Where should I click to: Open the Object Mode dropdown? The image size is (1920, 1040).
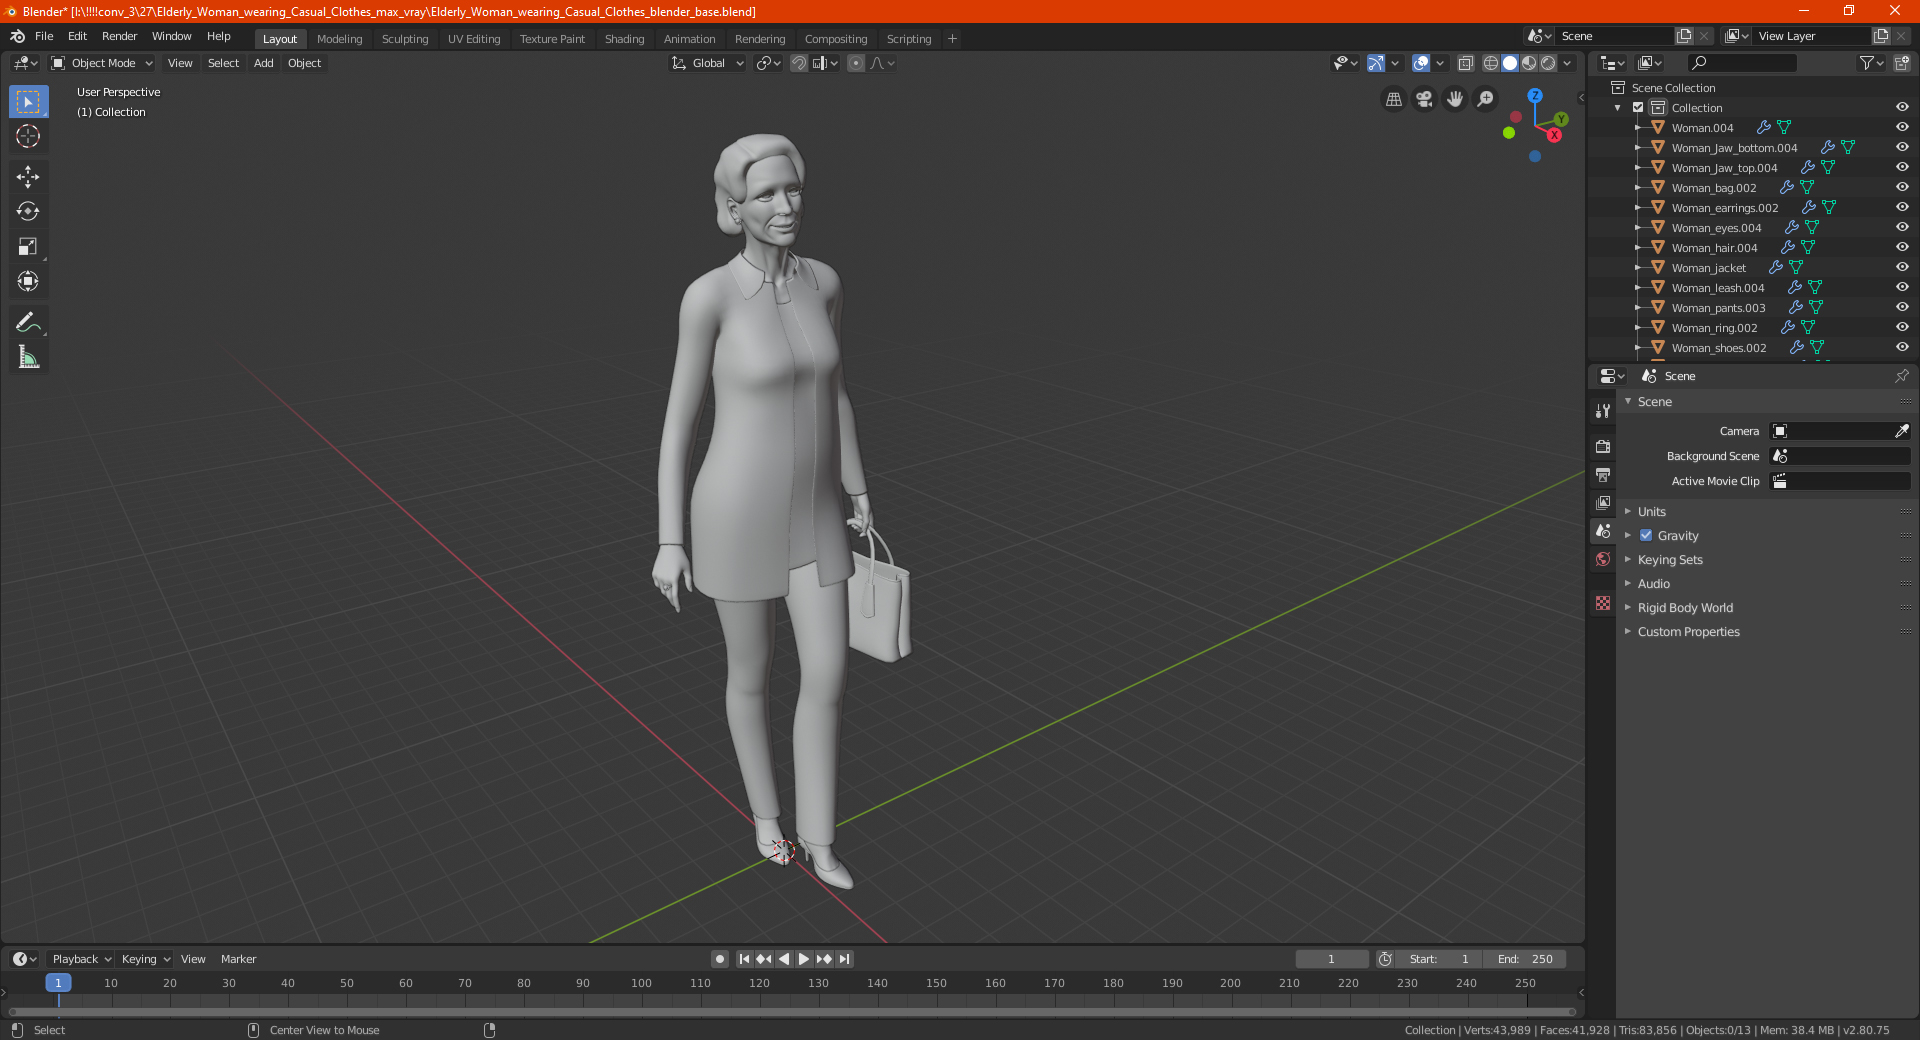(102, 63)
